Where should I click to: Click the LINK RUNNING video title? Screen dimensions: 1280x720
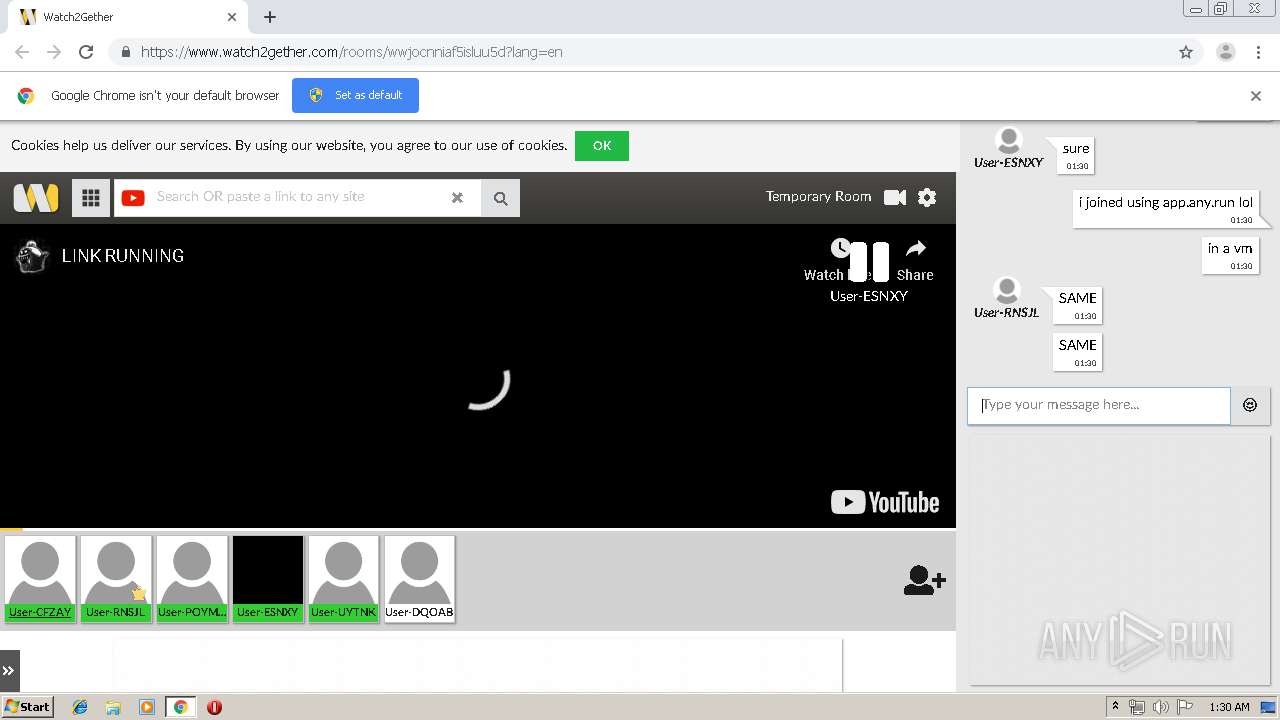tap(123, 256)
